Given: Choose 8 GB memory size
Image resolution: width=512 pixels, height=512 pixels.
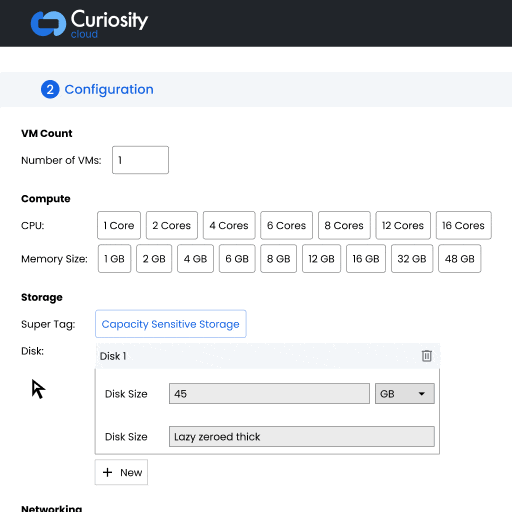Looking at the screenshot, I should point(279,259).
